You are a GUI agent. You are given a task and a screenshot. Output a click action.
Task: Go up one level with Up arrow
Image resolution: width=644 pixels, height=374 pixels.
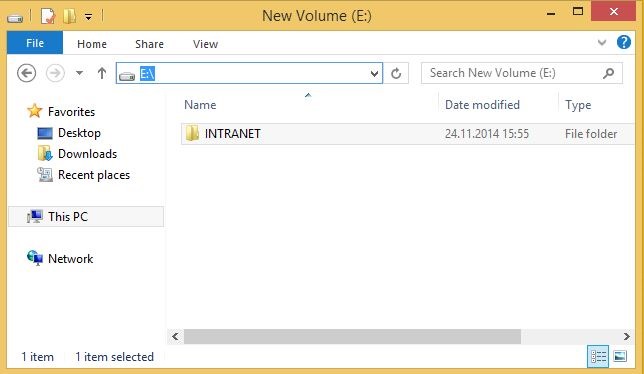102,73
